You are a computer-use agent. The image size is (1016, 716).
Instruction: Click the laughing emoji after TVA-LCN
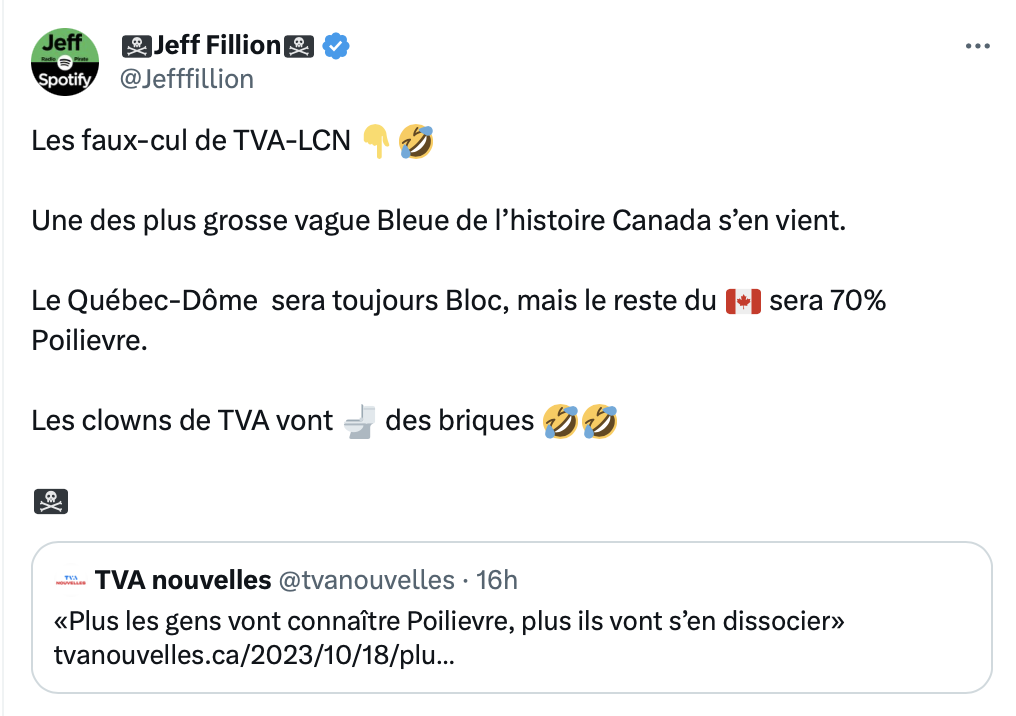pyautogui.click(x=416, y=141)
